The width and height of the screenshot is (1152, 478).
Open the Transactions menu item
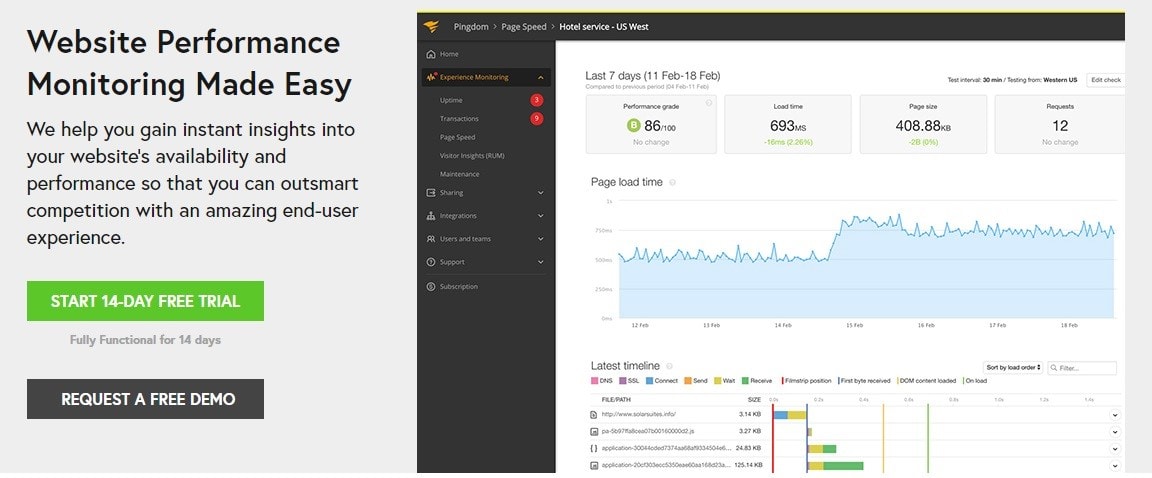click(459, 118)
